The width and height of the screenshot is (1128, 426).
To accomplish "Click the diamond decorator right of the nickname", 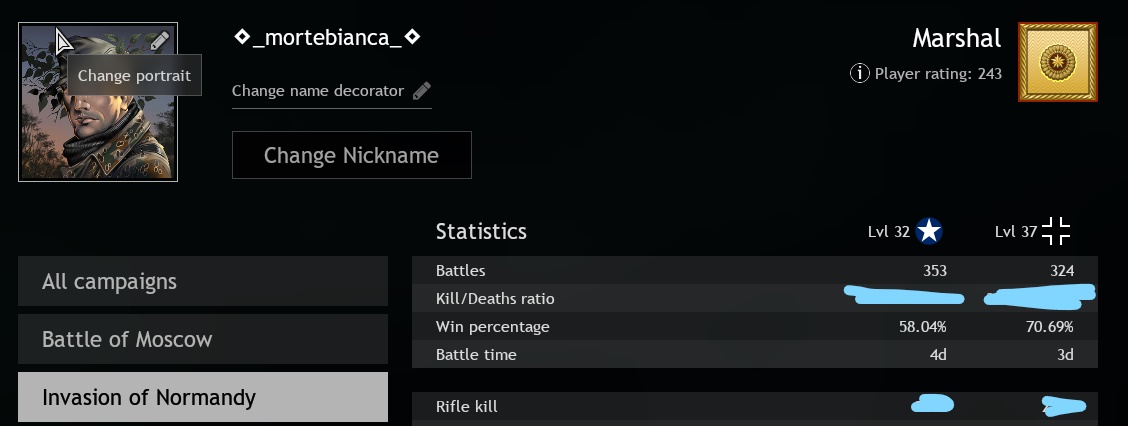I will click(412, 37).
